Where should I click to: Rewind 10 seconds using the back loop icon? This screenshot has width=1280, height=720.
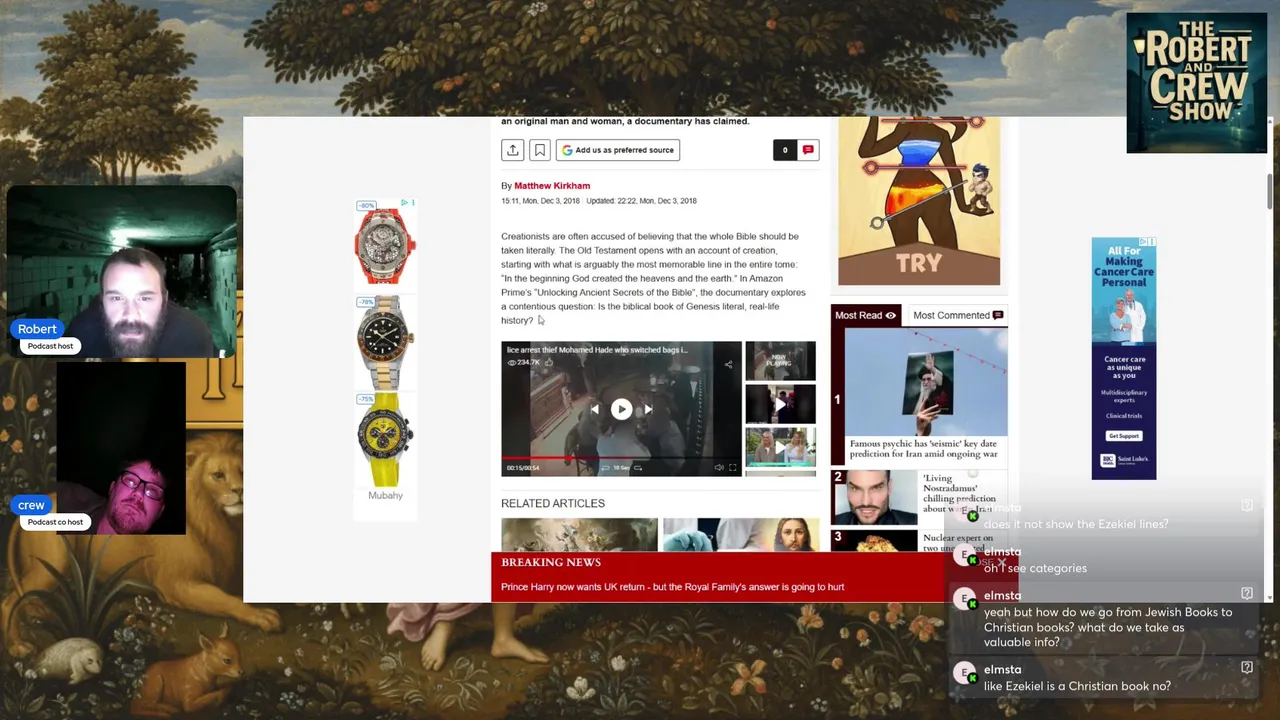606,468
